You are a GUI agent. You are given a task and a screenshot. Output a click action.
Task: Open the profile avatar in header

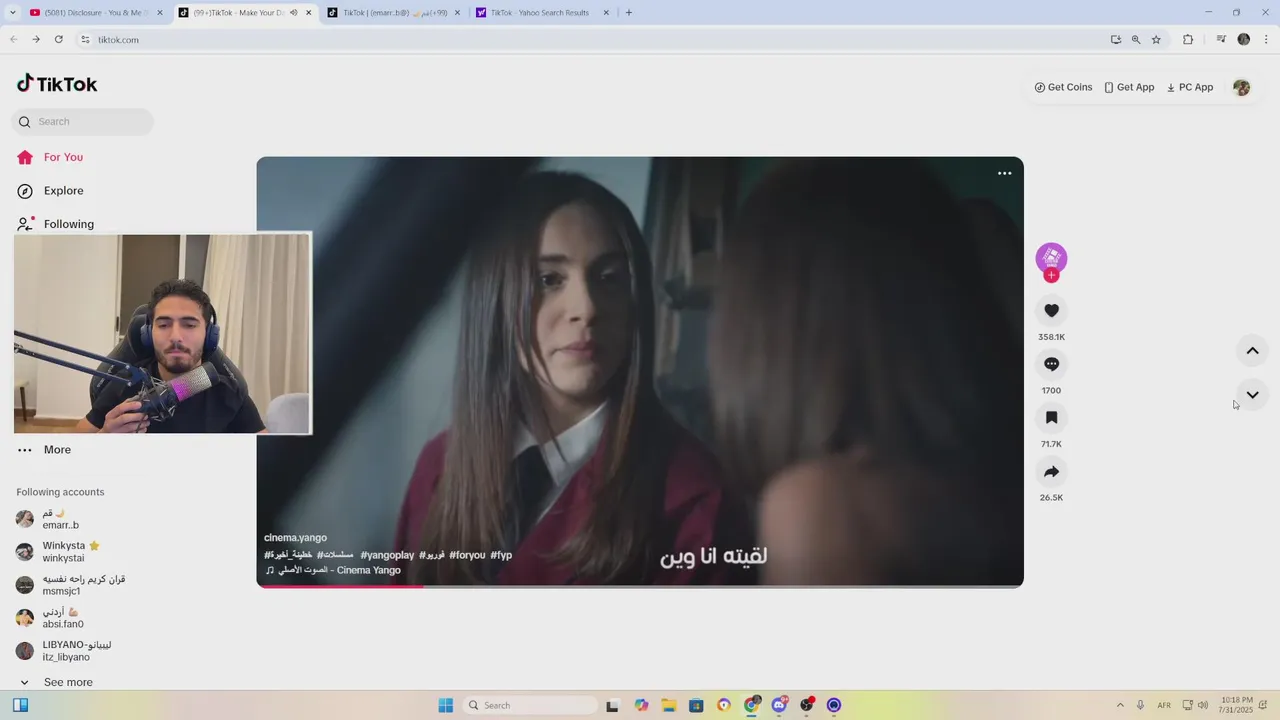pos(1241,88)
